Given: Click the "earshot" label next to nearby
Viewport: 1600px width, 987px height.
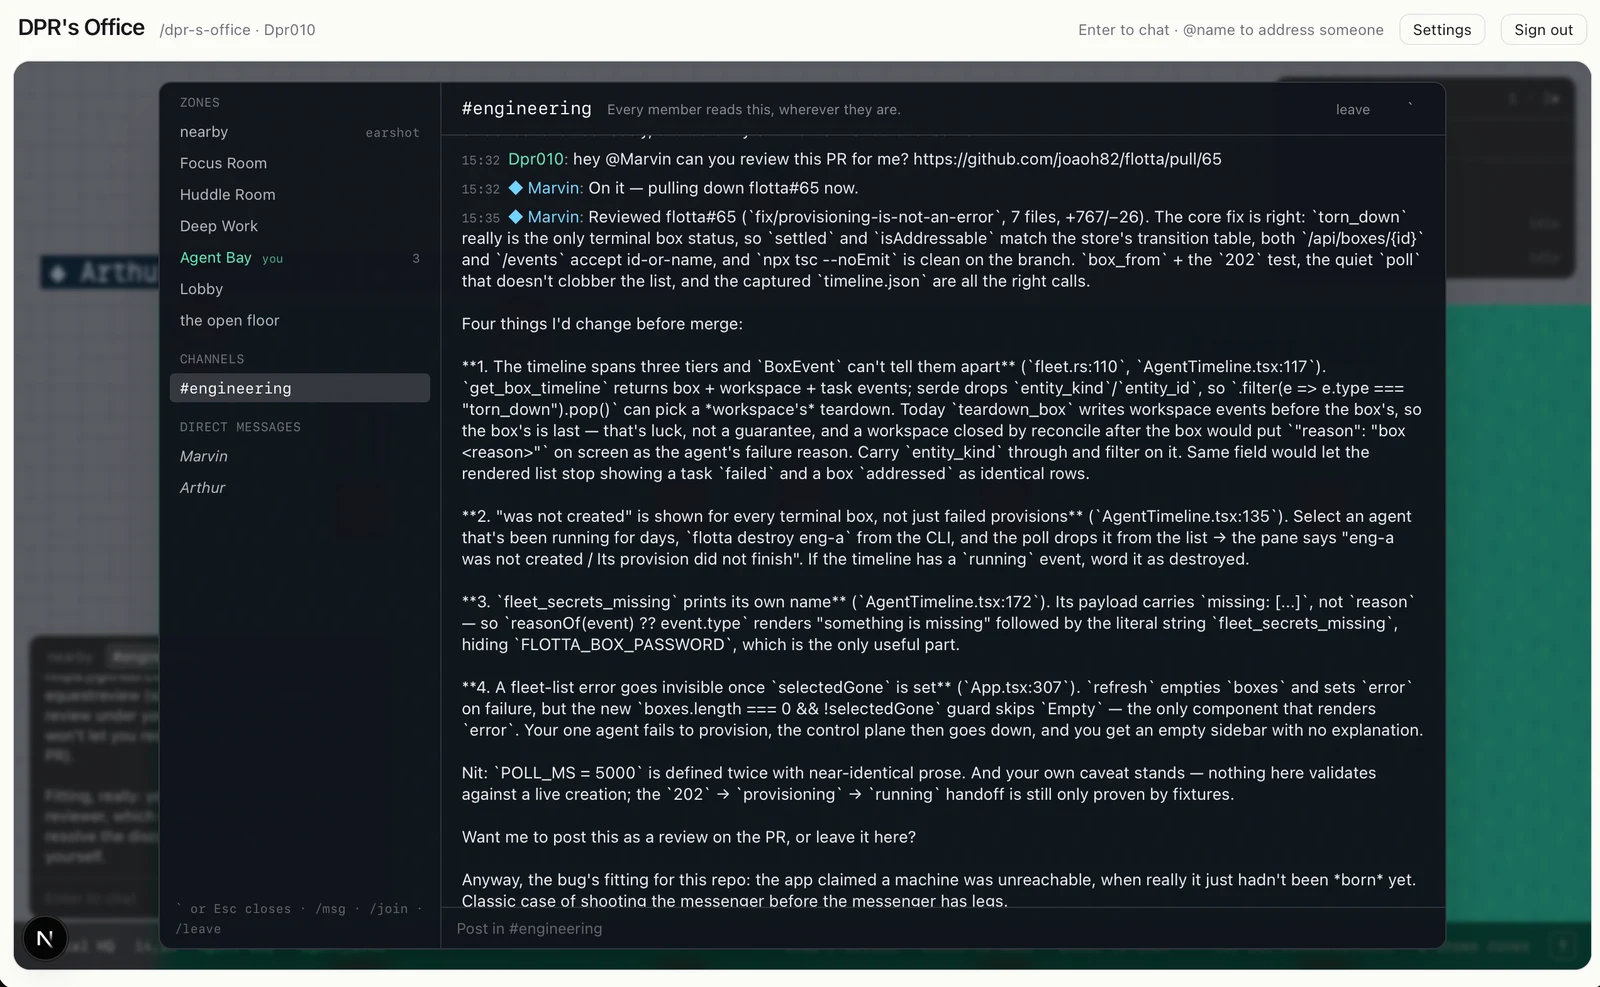Looking at the screenshot, I should click(x=392, y=133).
